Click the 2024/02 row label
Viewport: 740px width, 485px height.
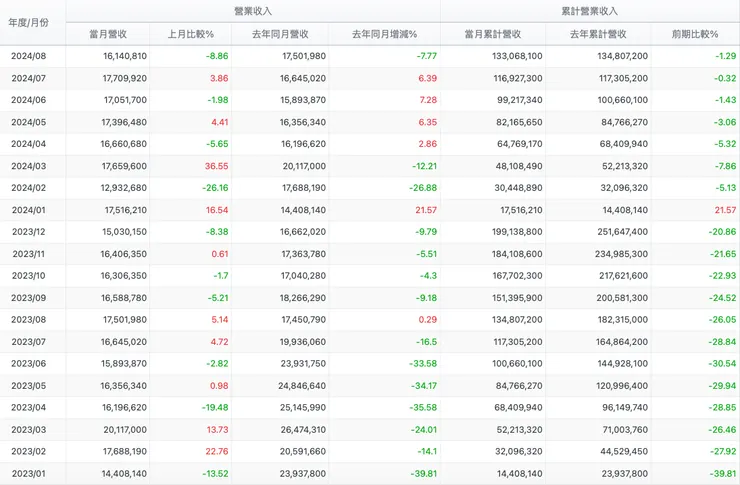(29, 188)
